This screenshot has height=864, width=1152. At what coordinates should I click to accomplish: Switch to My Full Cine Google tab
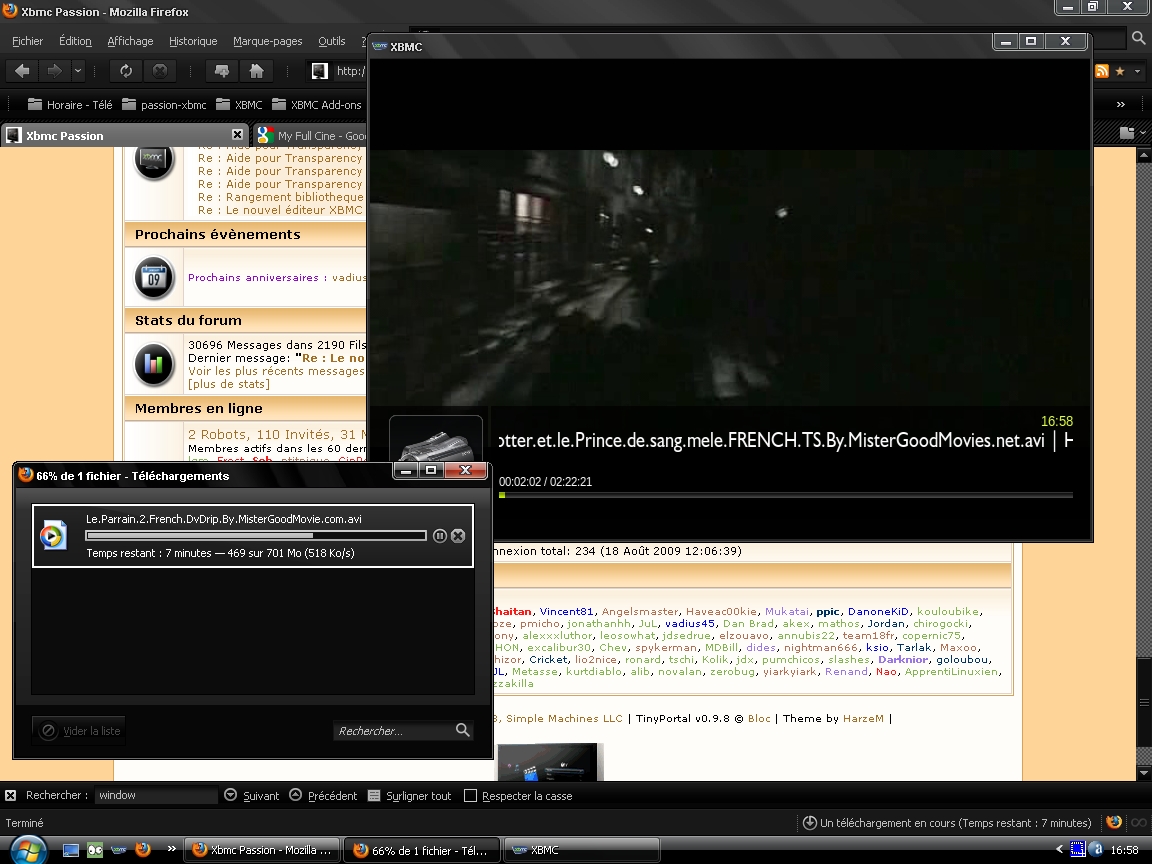point(311,135)
